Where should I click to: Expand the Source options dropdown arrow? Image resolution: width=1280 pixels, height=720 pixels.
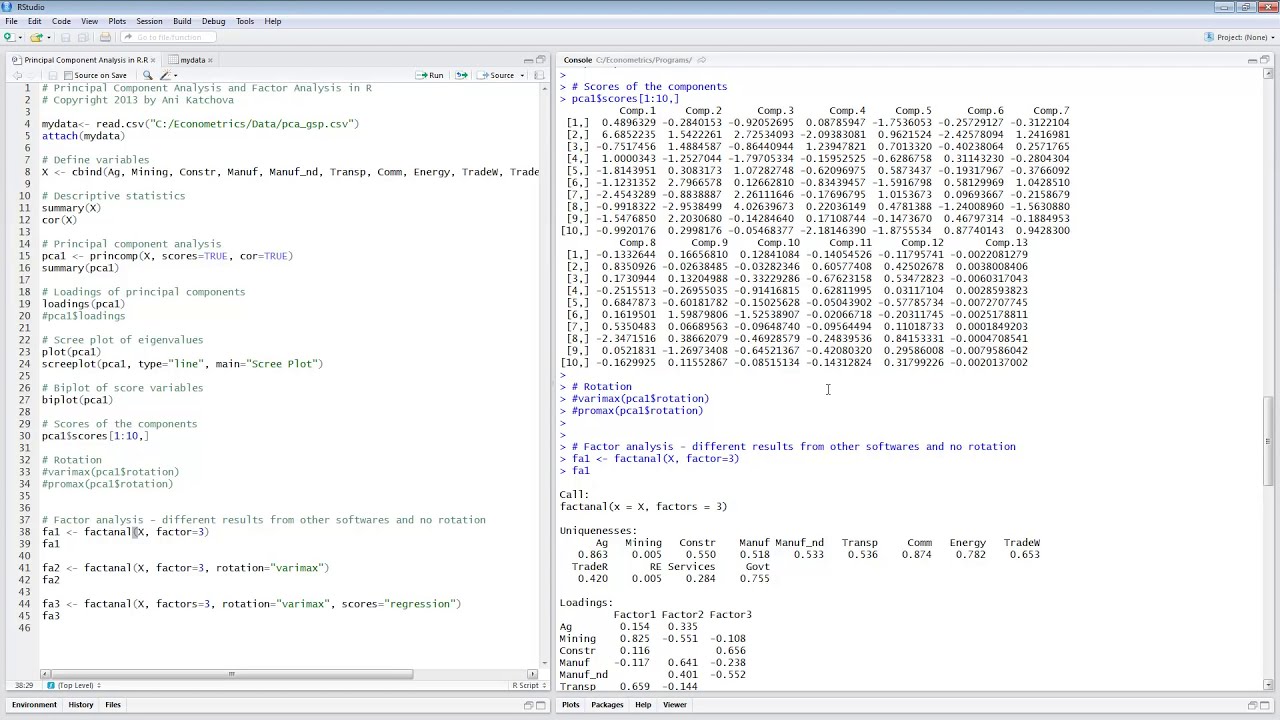click(x=522, y=75)
